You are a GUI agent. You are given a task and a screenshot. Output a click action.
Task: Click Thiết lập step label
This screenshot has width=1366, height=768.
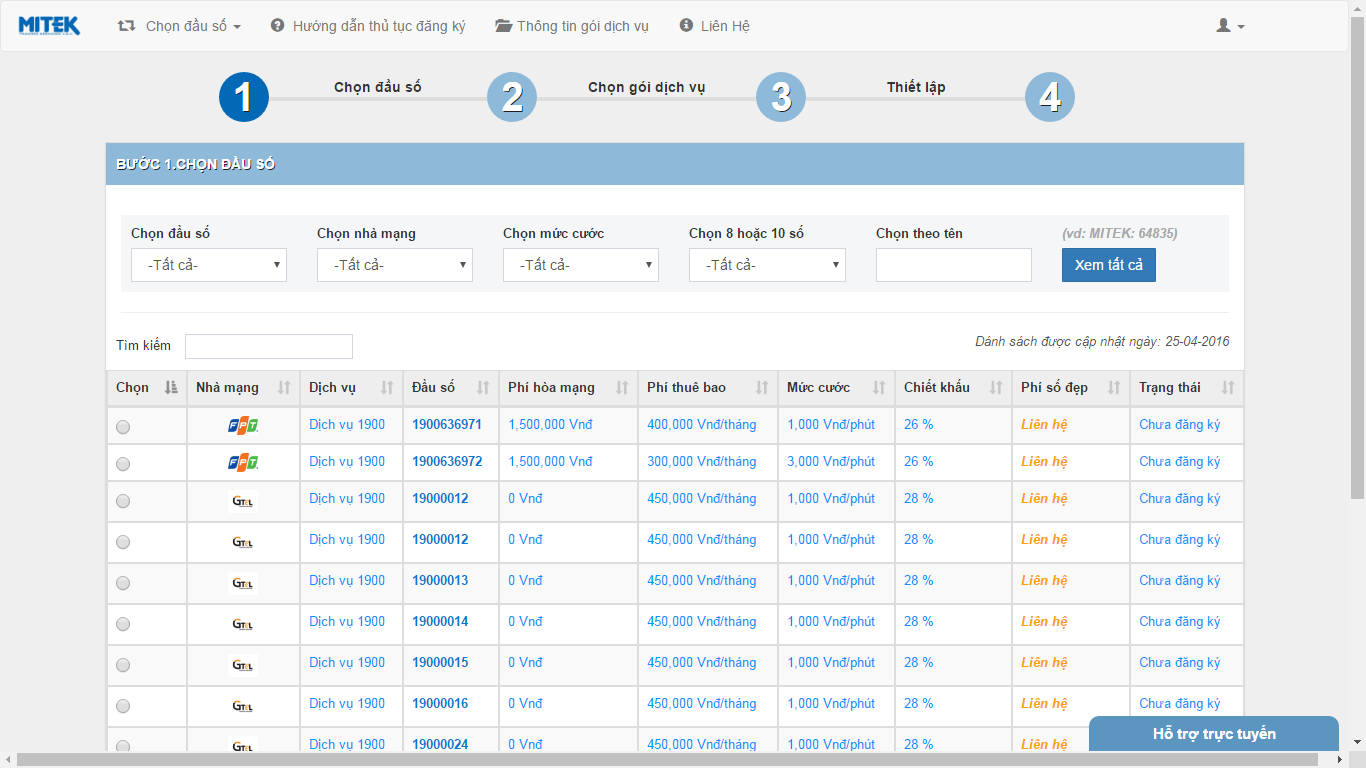pos(916,87)
